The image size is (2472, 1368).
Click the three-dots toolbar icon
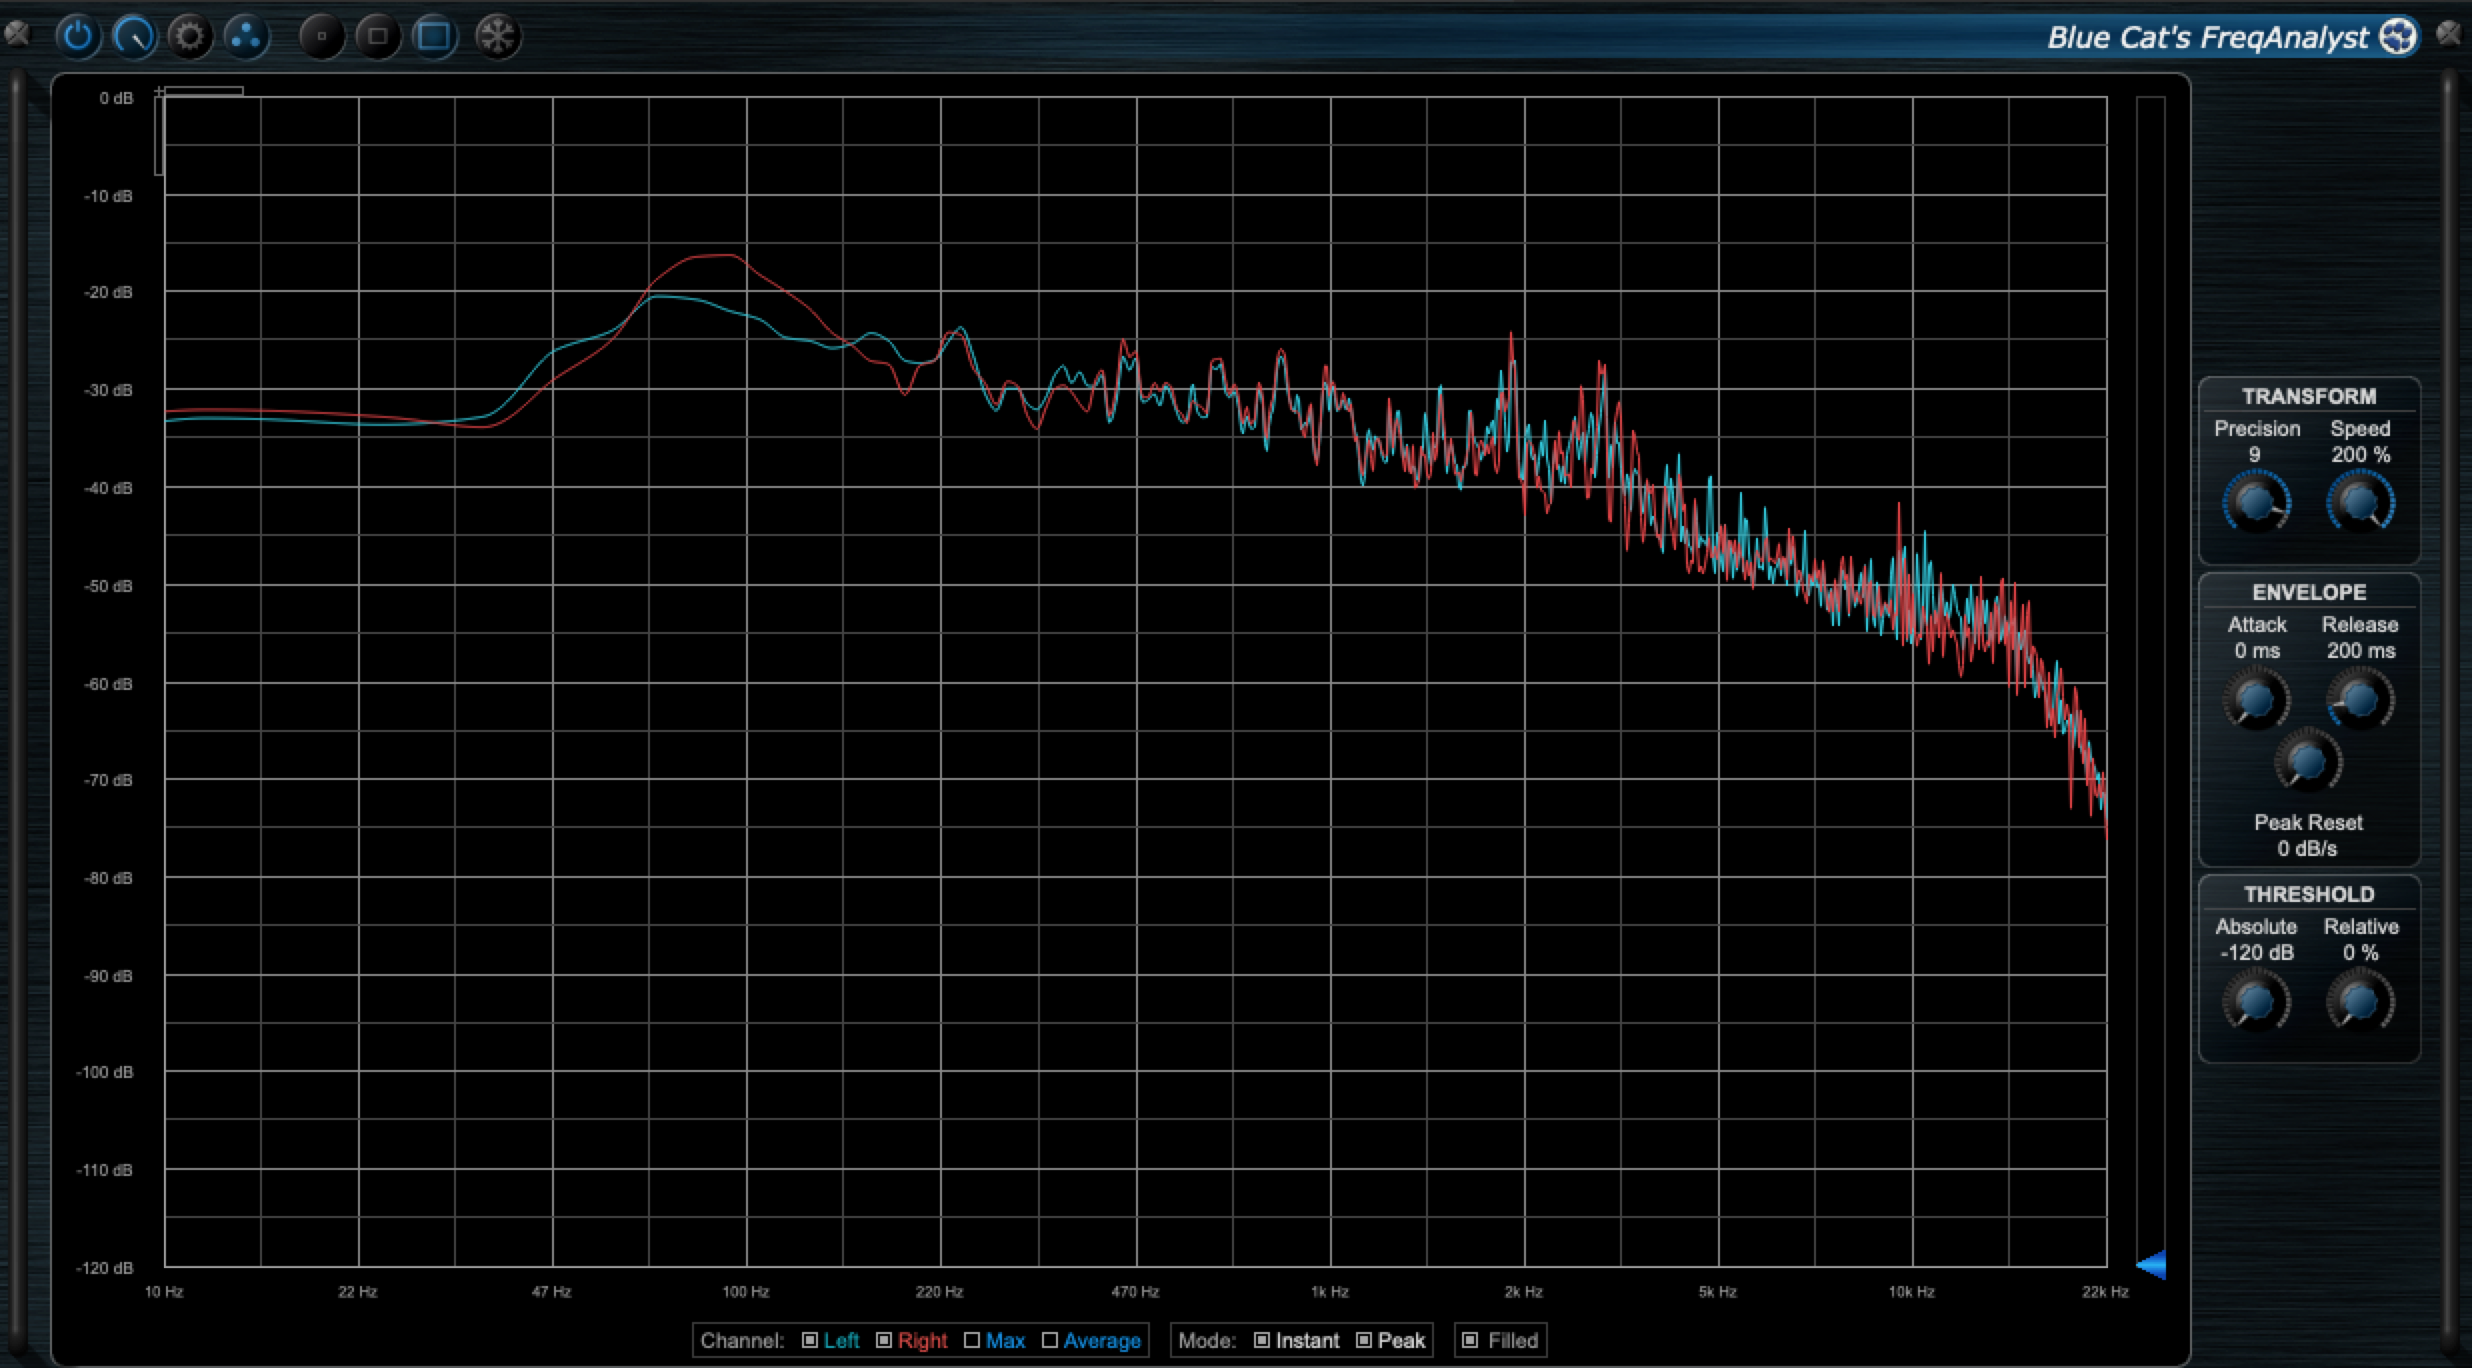point(246,37)
